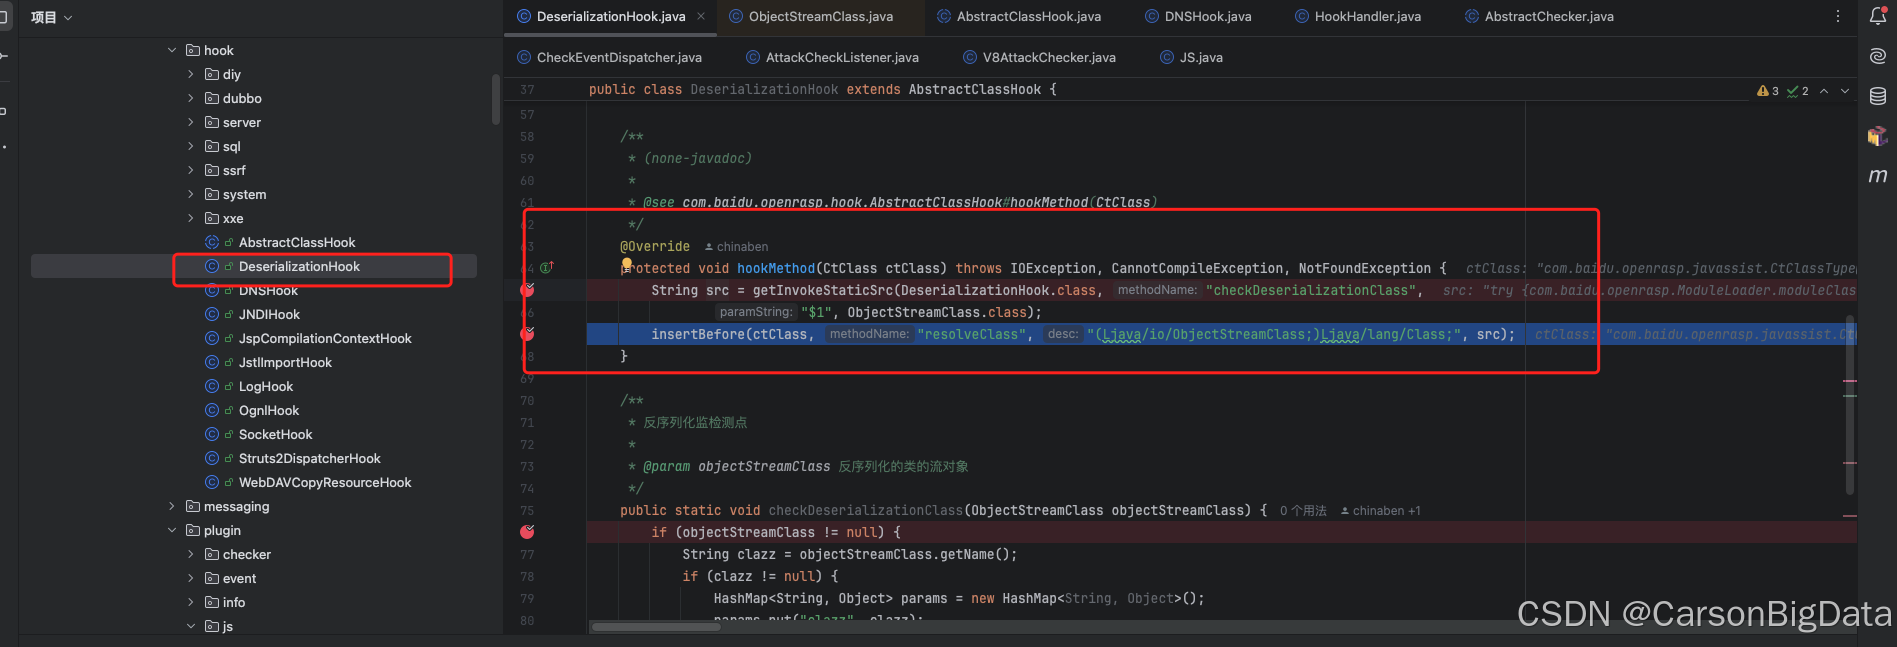Click the hookMethod method name
Screen dimensions: 1897x647
[776, 268]
